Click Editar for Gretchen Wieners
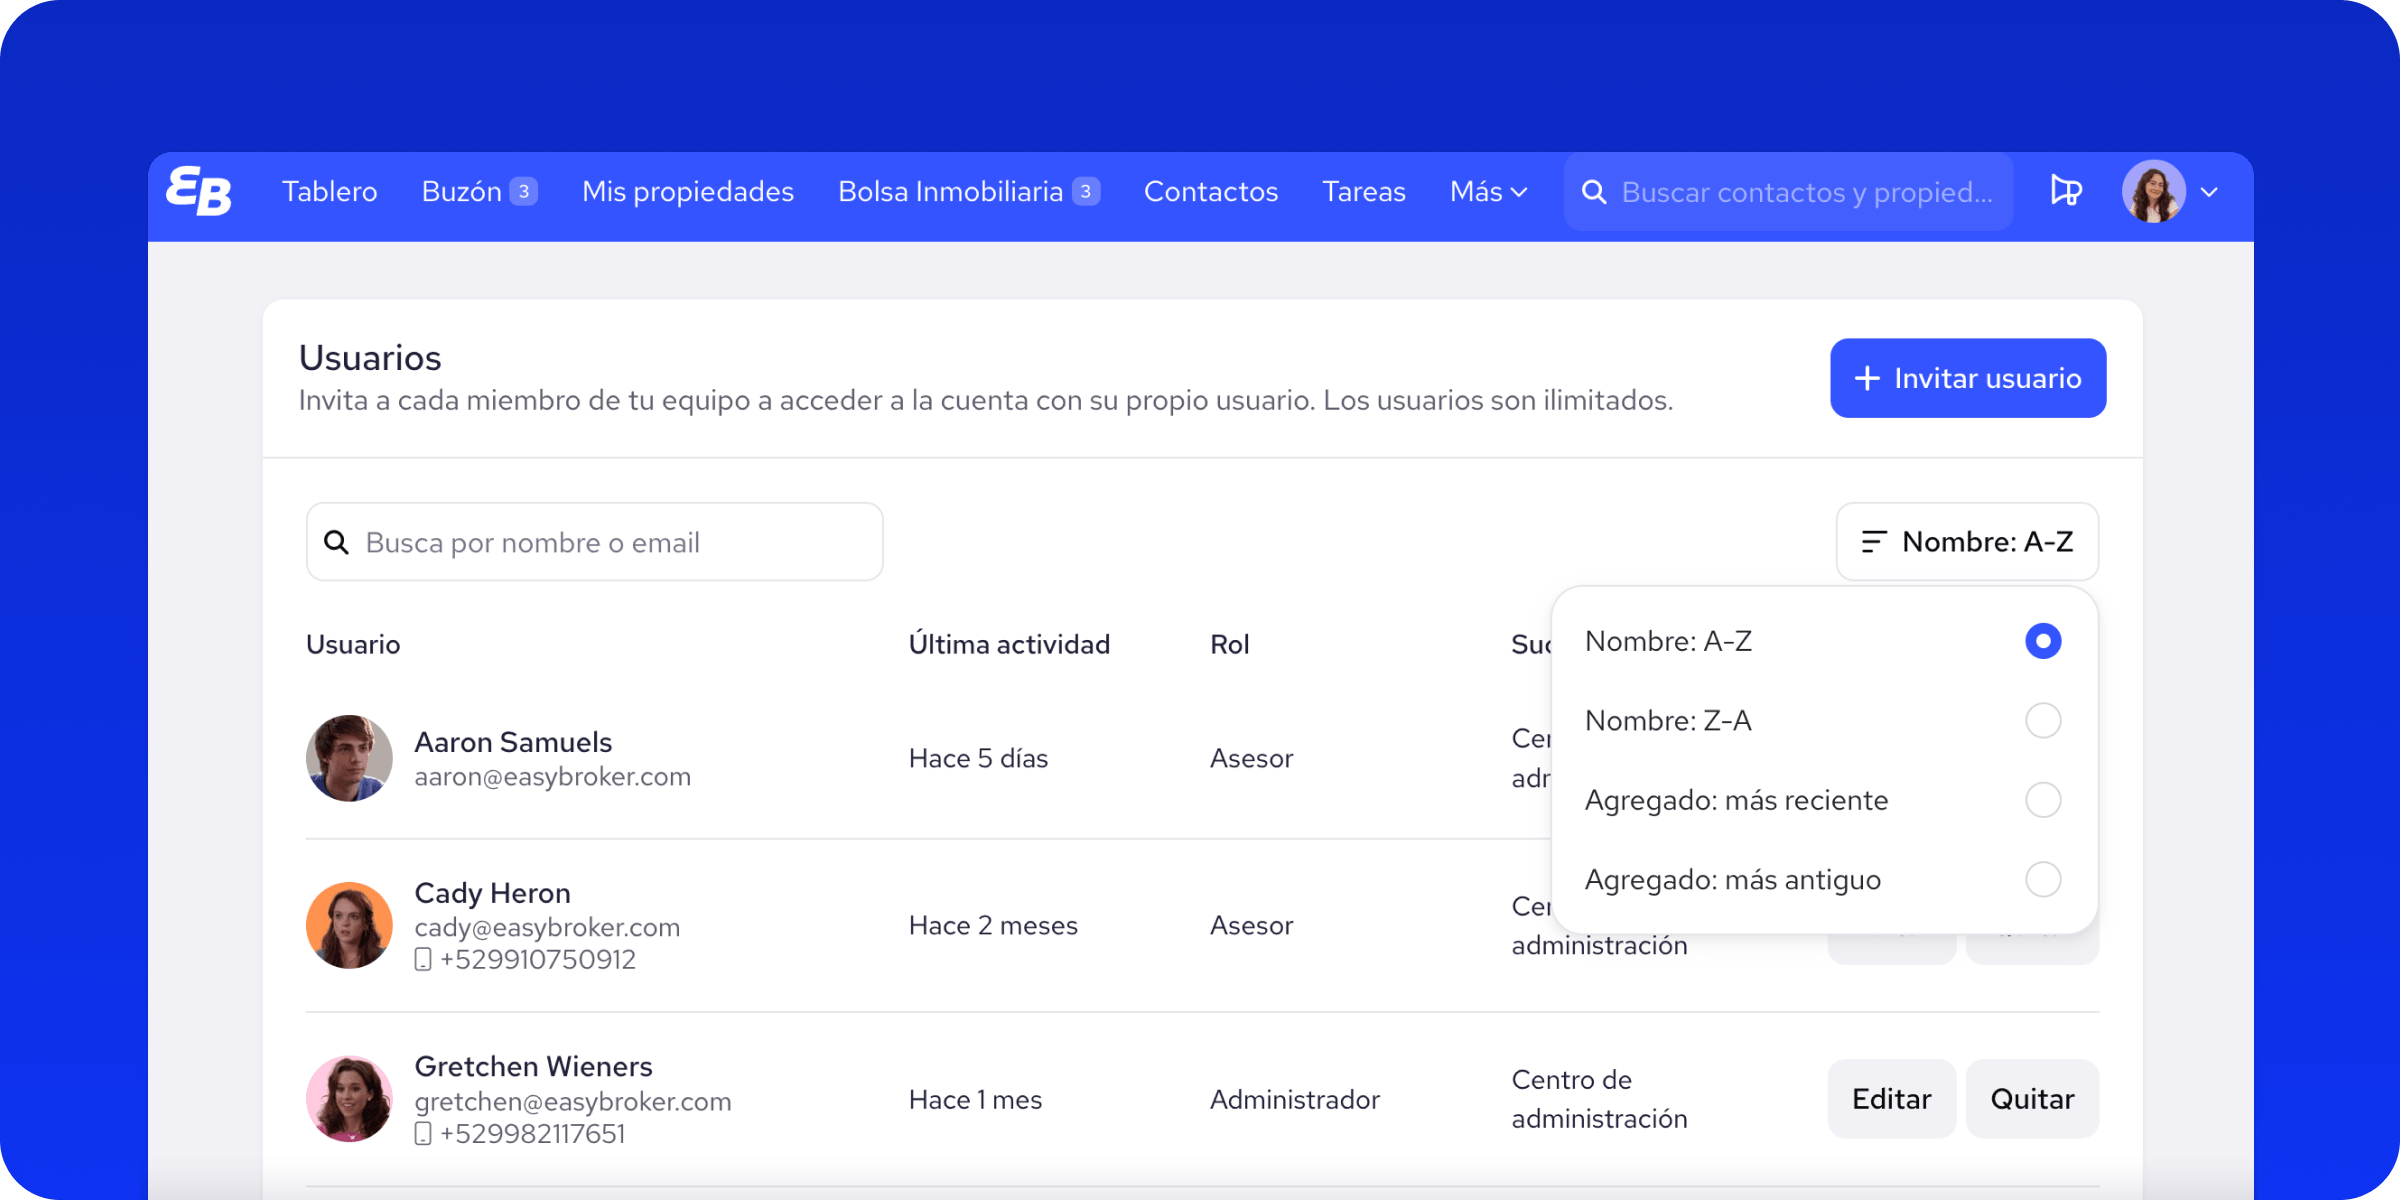The height and width of the screenshot is (1200, 2400). (x=1891, y=1099)
